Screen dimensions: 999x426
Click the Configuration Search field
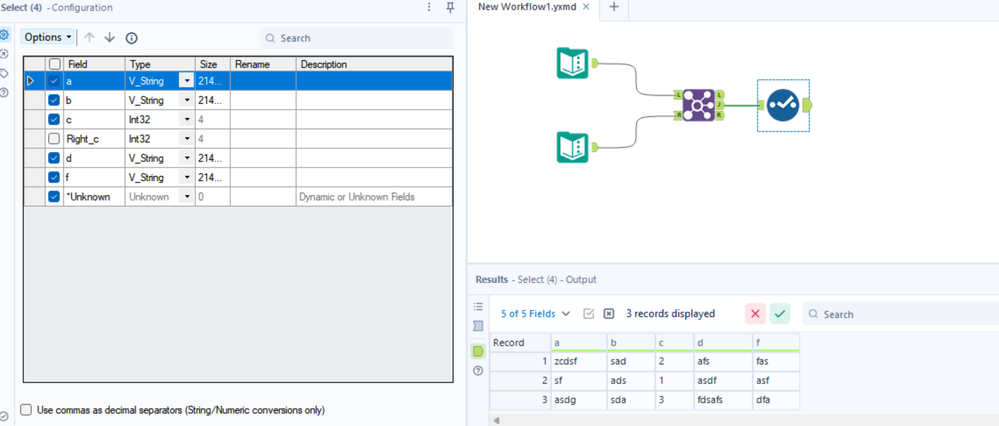point(356,38)
